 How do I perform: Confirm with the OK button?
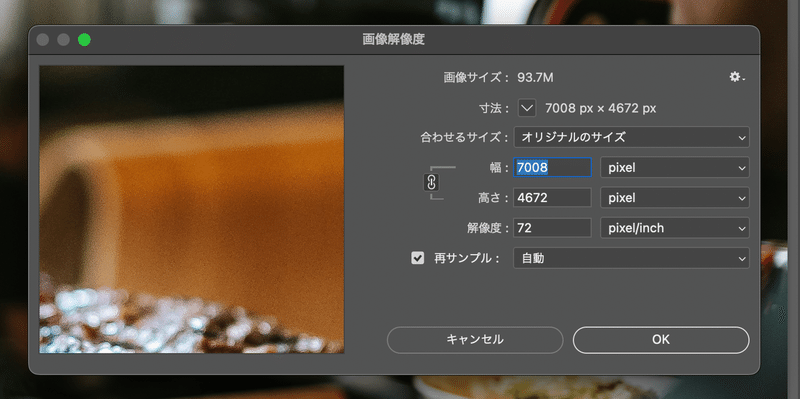661,340
